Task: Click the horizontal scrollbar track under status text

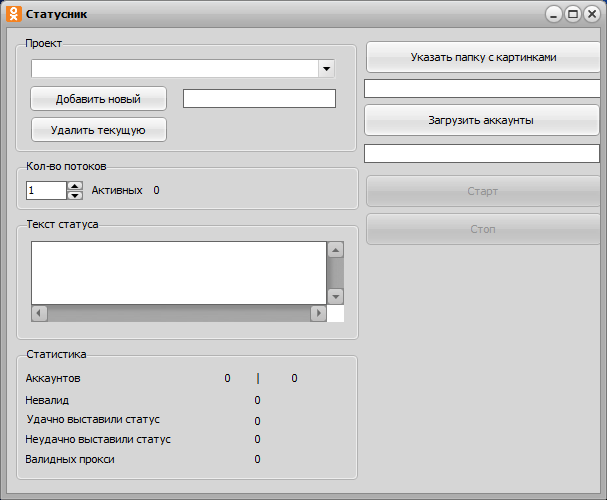Action: [x=178, y=313]
